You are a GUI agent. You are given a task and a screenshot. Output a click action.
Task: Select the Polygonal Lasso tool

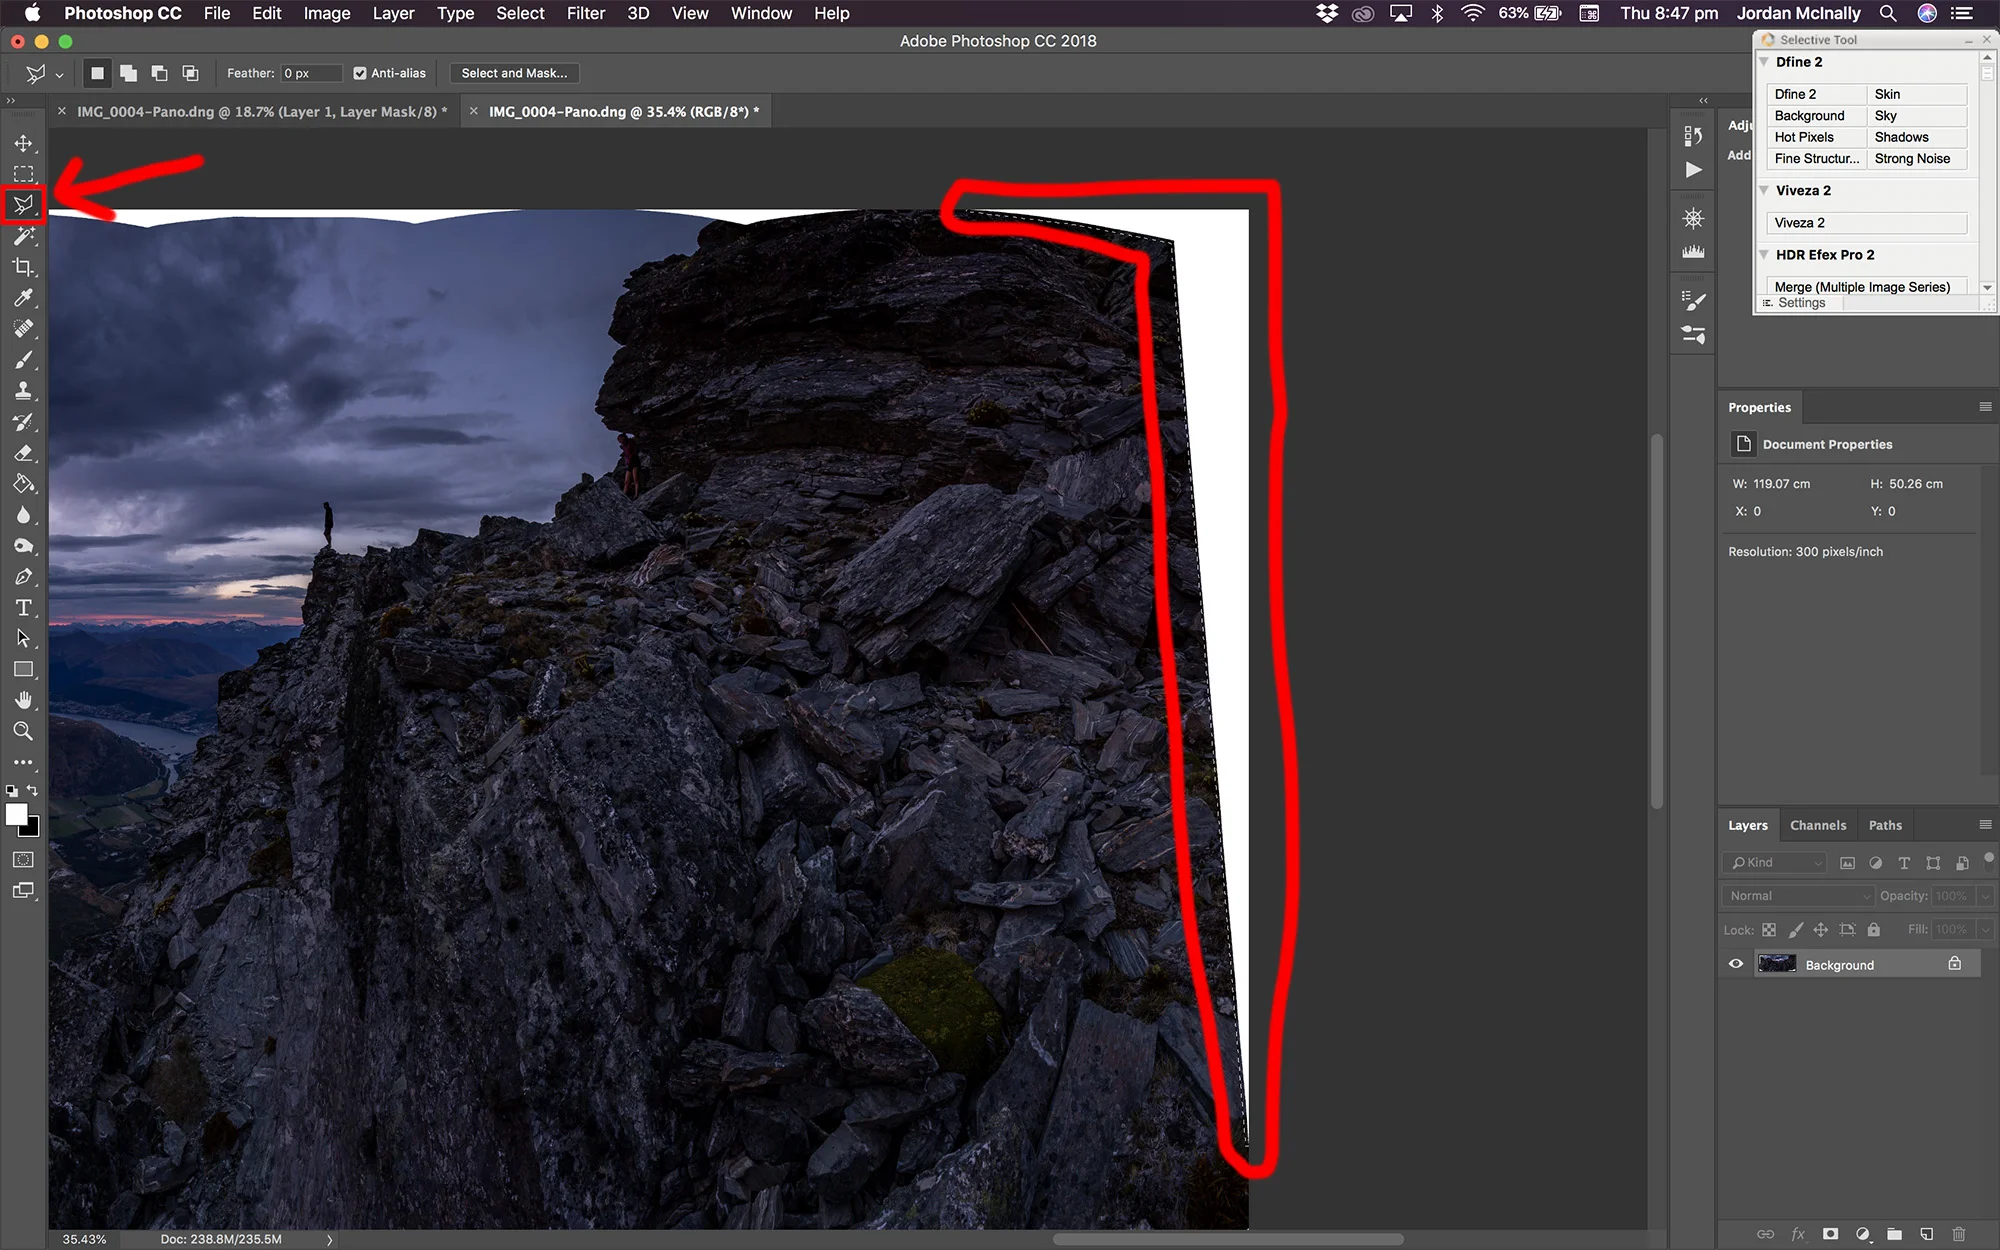23,205
